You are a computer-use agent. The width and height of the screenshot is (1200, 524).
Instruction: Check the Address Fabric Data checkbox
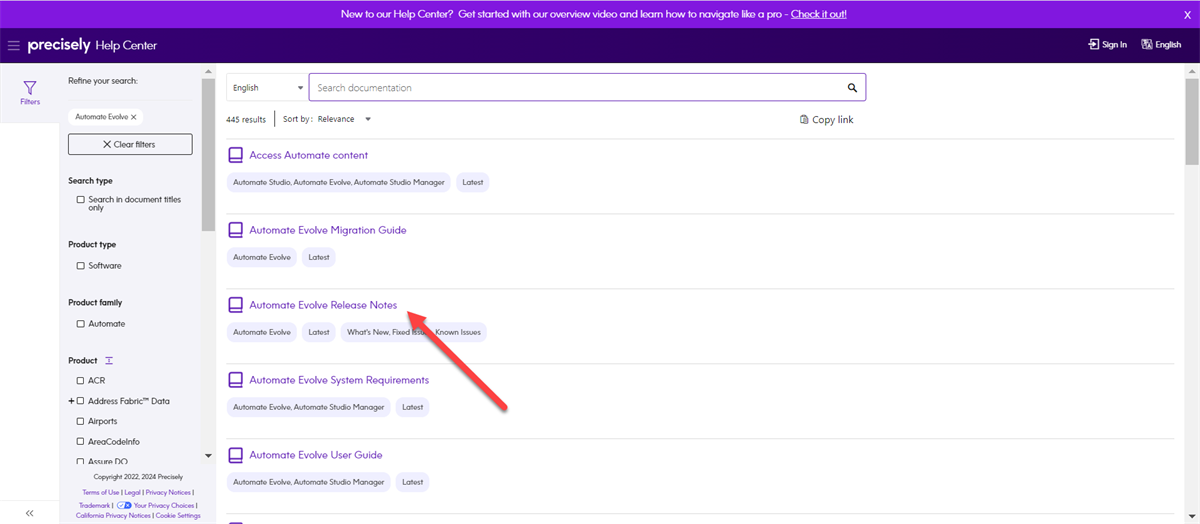click(81, 401)
